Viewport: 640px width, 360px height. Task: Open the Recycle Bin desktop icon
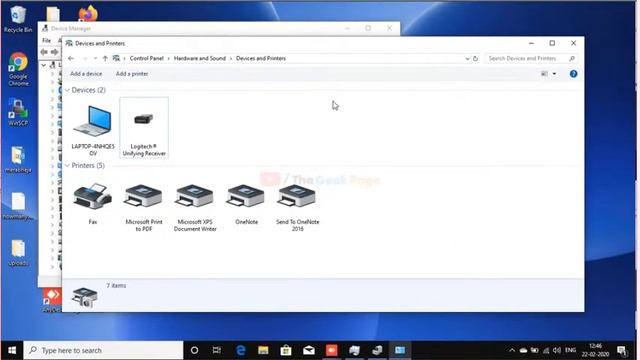[x=18, y=19]
